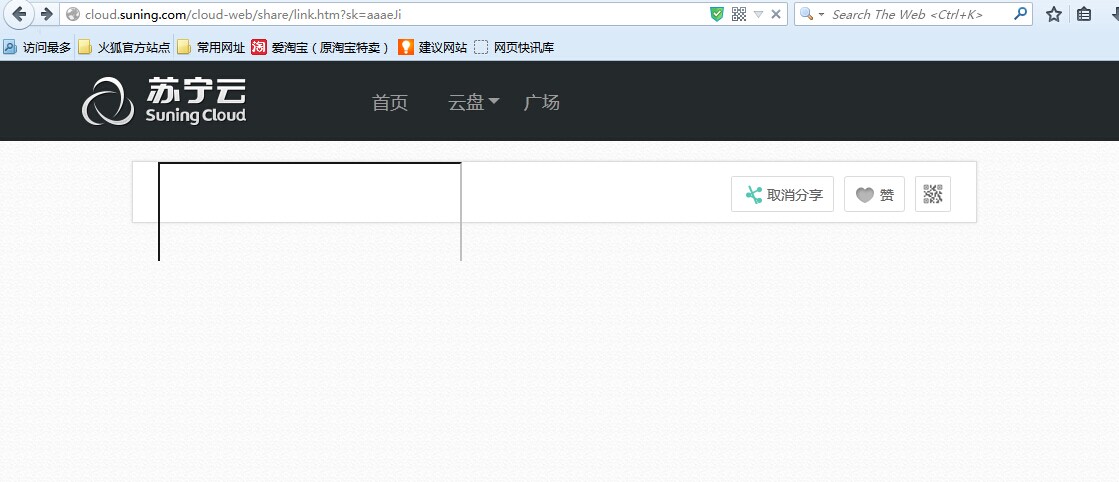Go to 首页 in navigation
Image resolution: width=1119 pixels, height=482 pixels.
[x=390, y=103]
